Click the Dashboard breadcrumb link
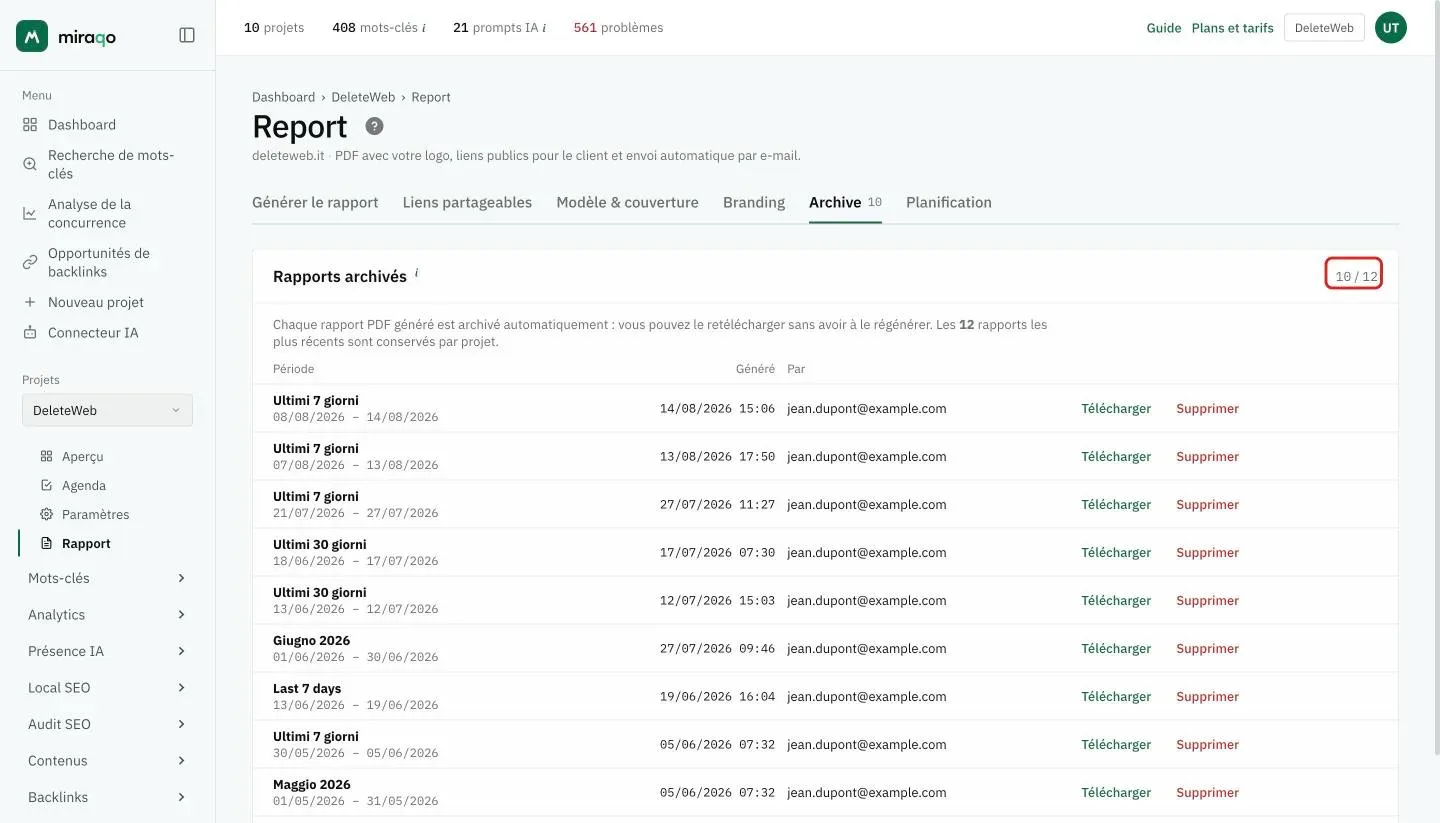The width and height of the screenshot is (1440, 823). [x=283, y=97]
